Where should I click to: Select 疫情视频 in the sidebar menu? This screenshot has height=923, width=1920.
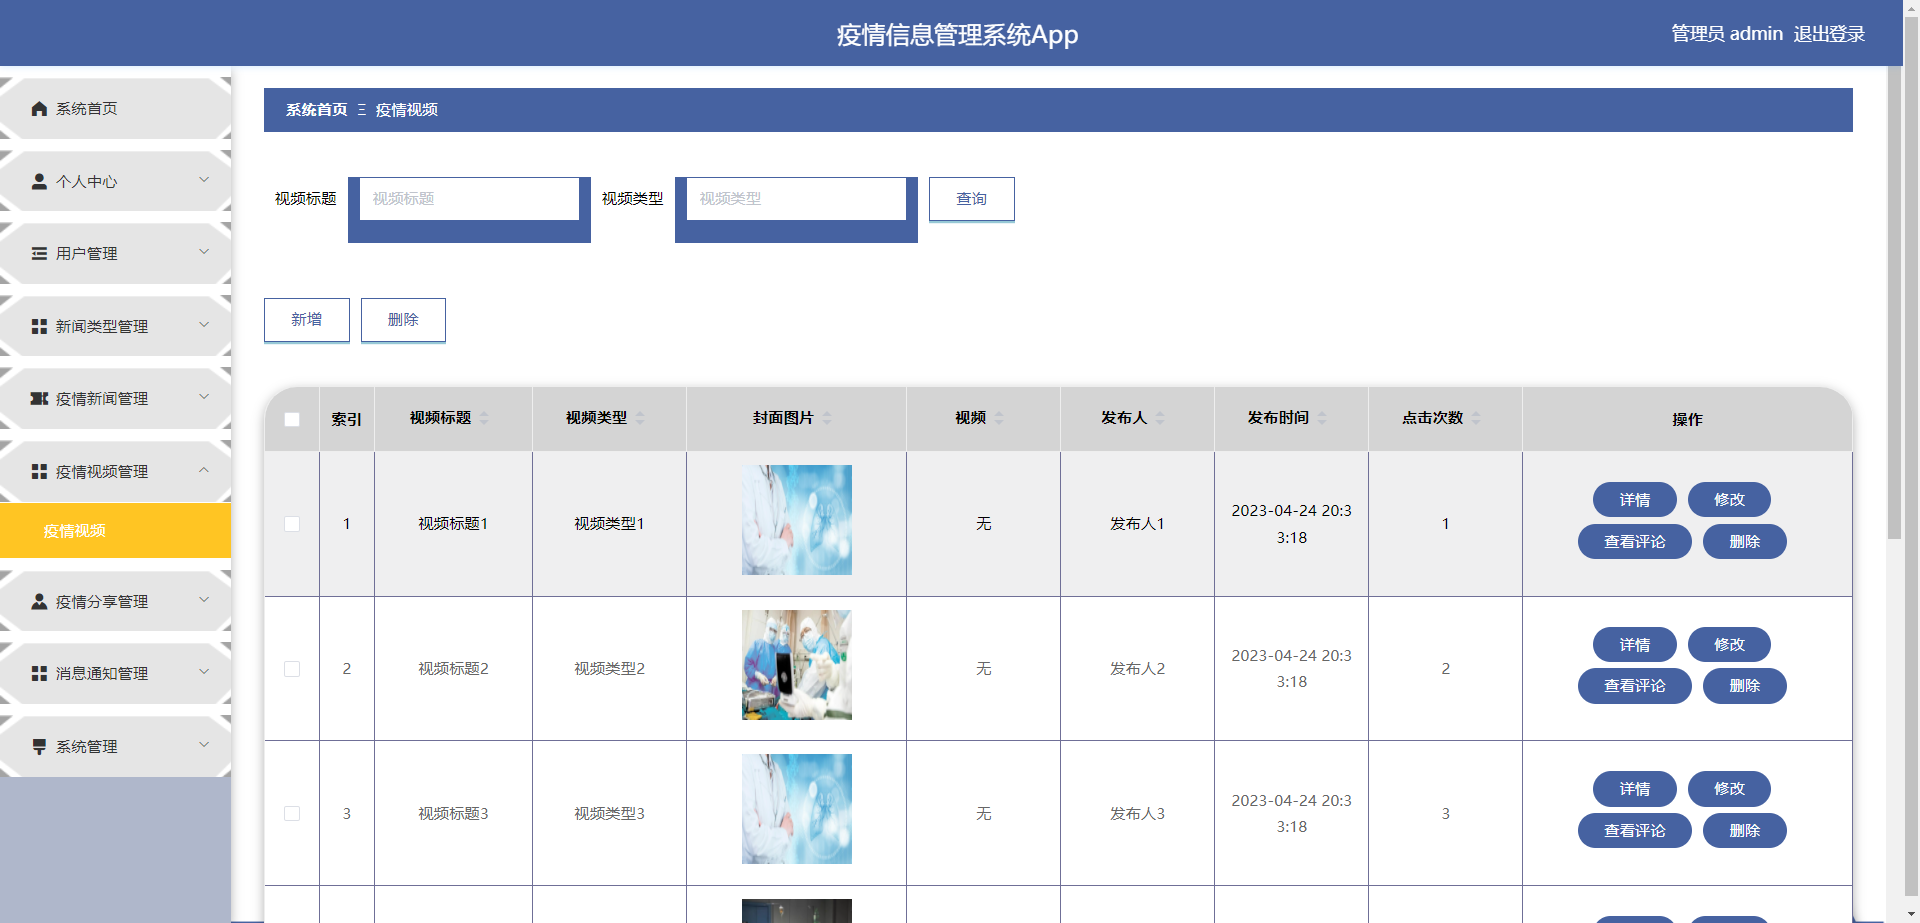[74, 530]
